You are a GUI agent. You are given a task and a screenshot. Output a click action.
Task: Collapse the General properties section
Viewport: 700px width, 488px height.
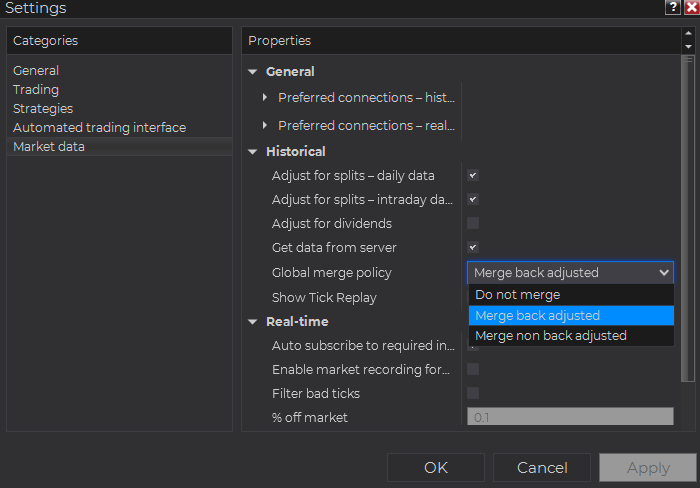point(253,72)
